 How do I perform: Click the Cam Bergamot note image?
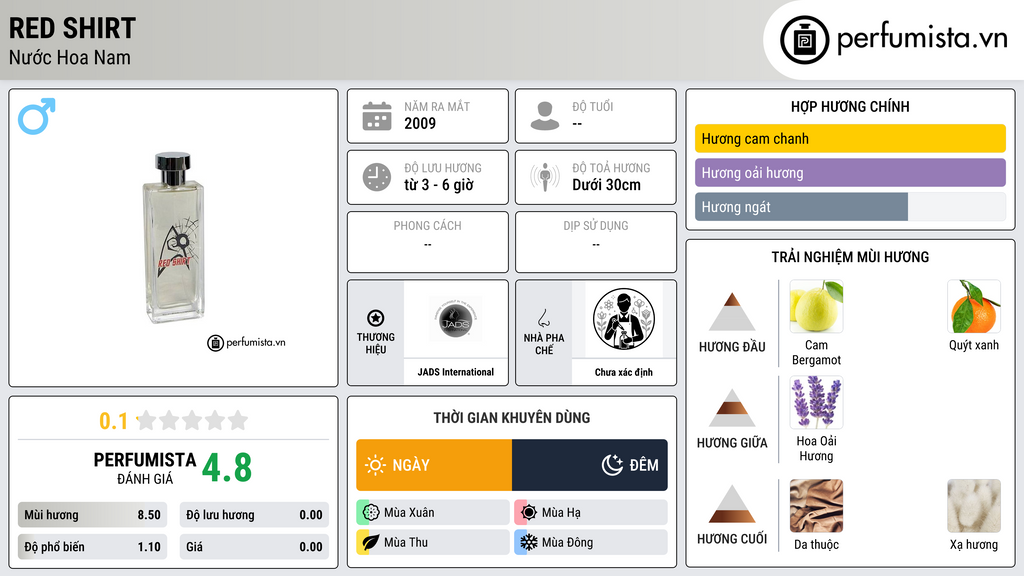click(816, 306)
